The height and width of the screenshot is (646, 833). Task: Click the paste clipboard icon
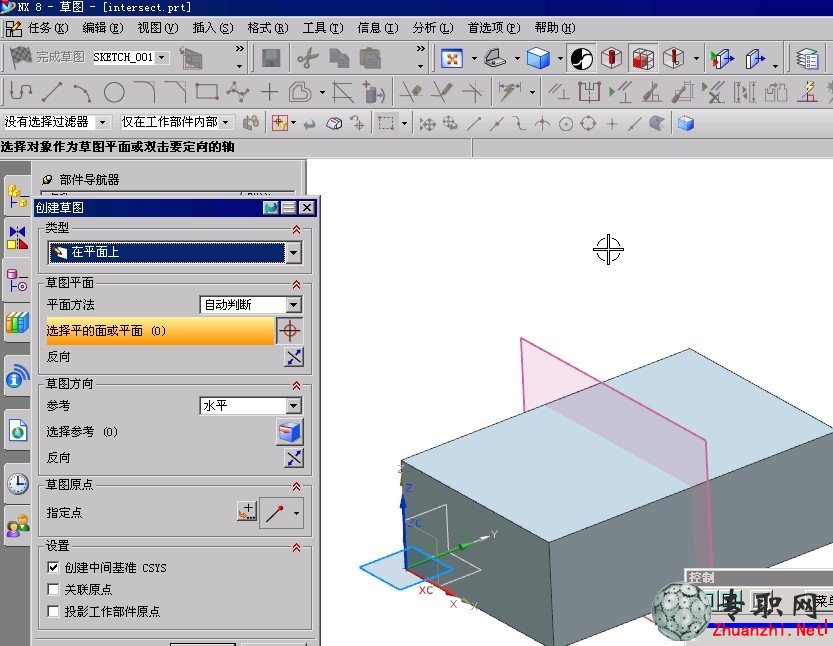(x=370, y=58)
